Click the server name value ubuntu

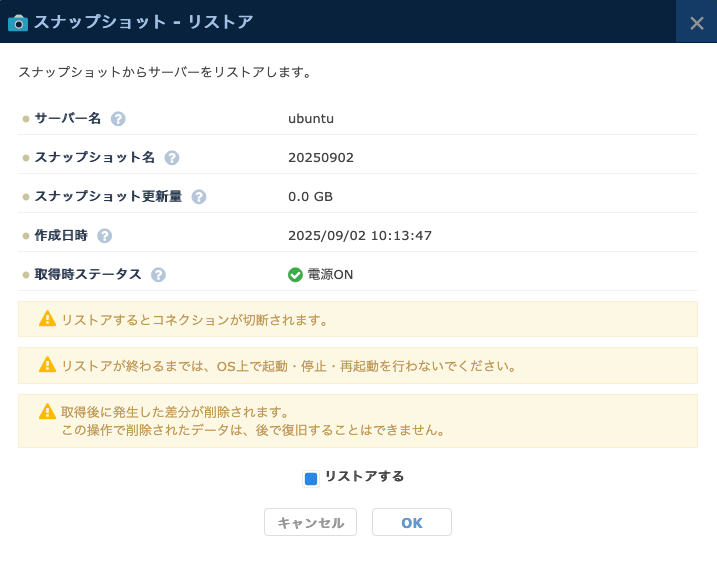click(x=311, y=118)
